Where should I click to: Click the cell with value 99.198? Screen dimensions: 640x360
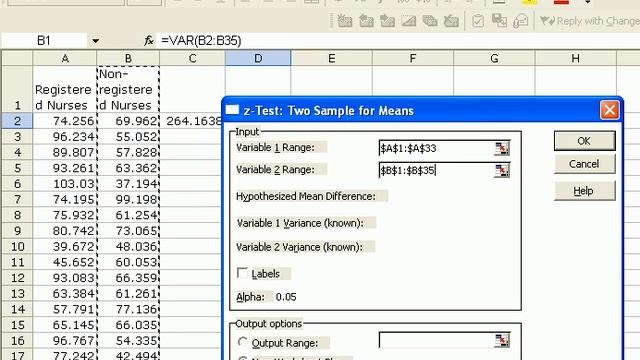(128, 200)
